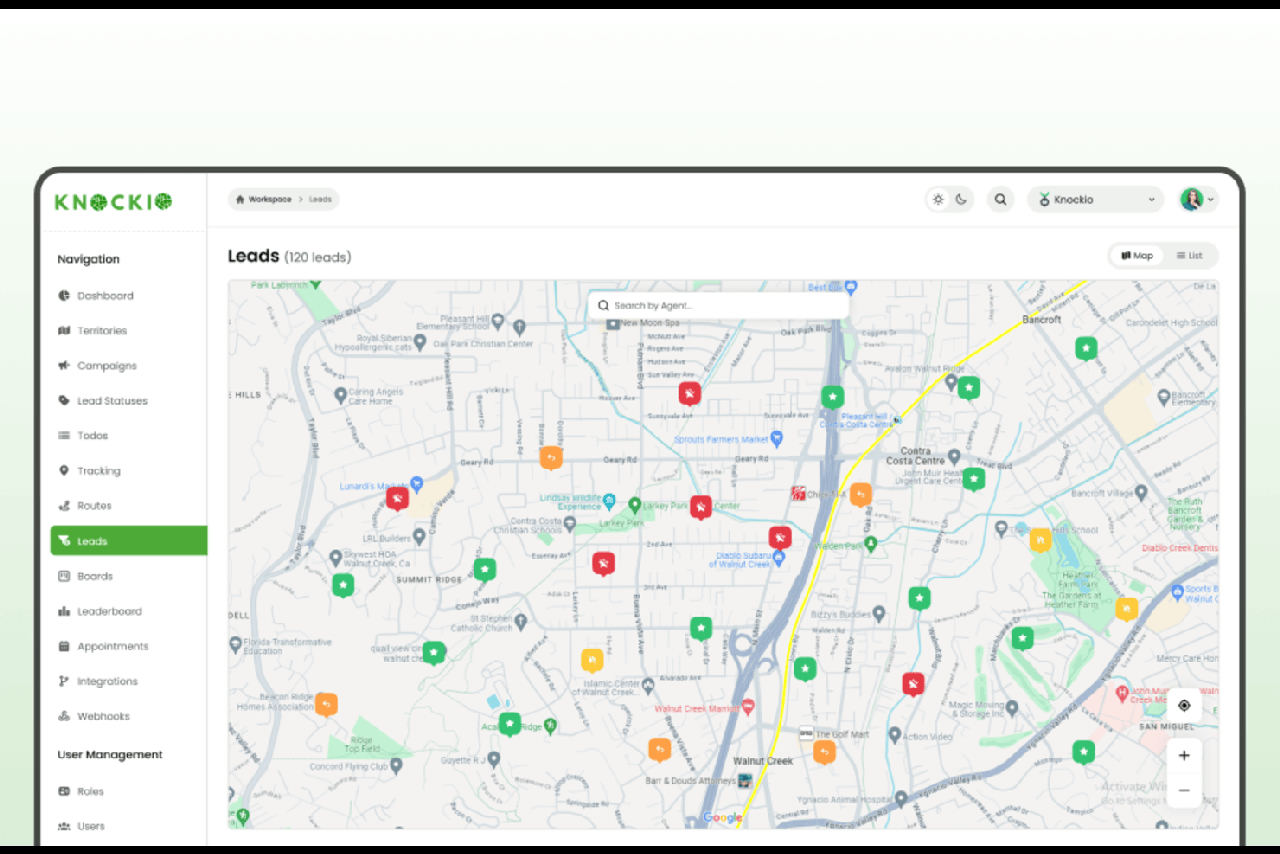Image resolution: width=1280 pixels, height=854 pixels.
Task: Switch to dark mode moon icon
Action: pos(961,199)
